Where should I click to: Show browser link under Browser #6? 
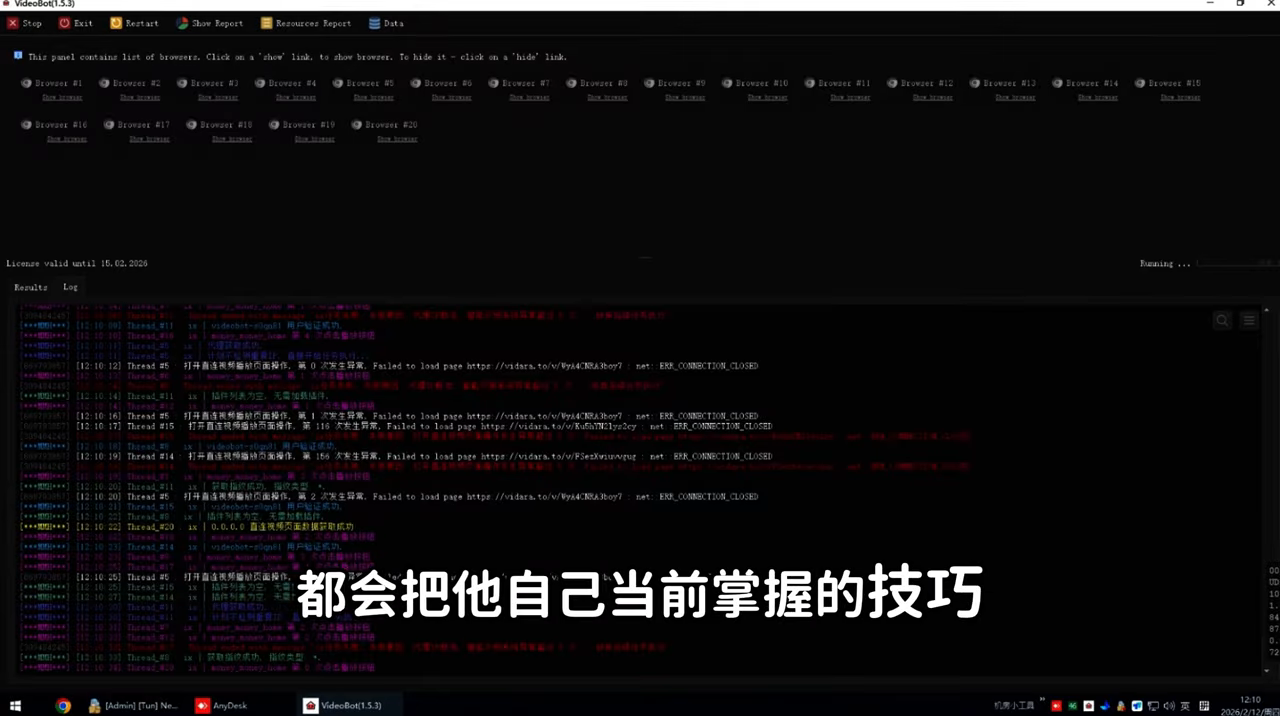(452, 98)
